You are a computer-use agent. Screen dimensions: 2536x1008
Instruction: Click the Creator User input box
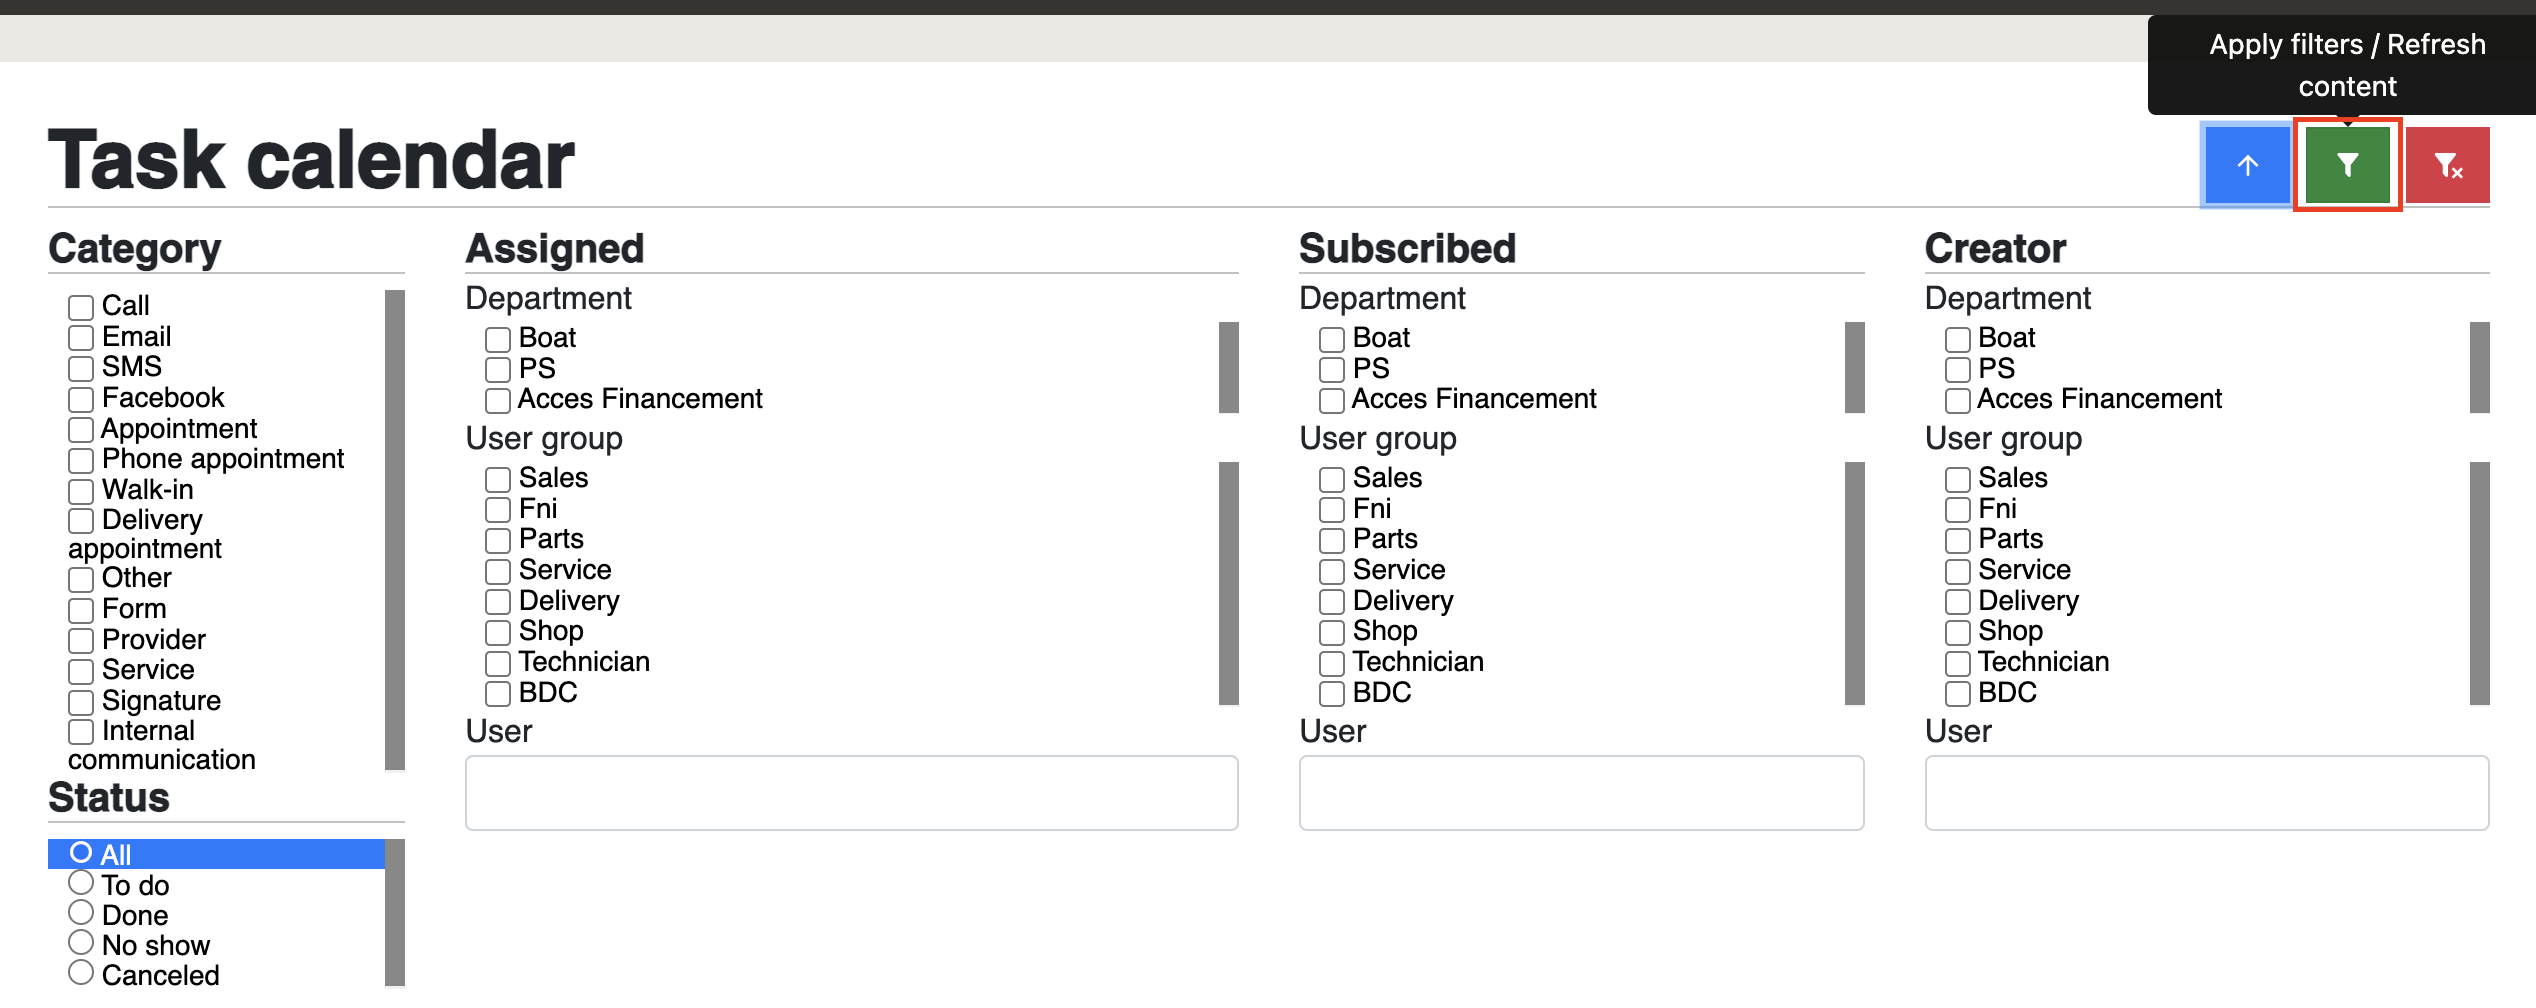click(2207, 793)
